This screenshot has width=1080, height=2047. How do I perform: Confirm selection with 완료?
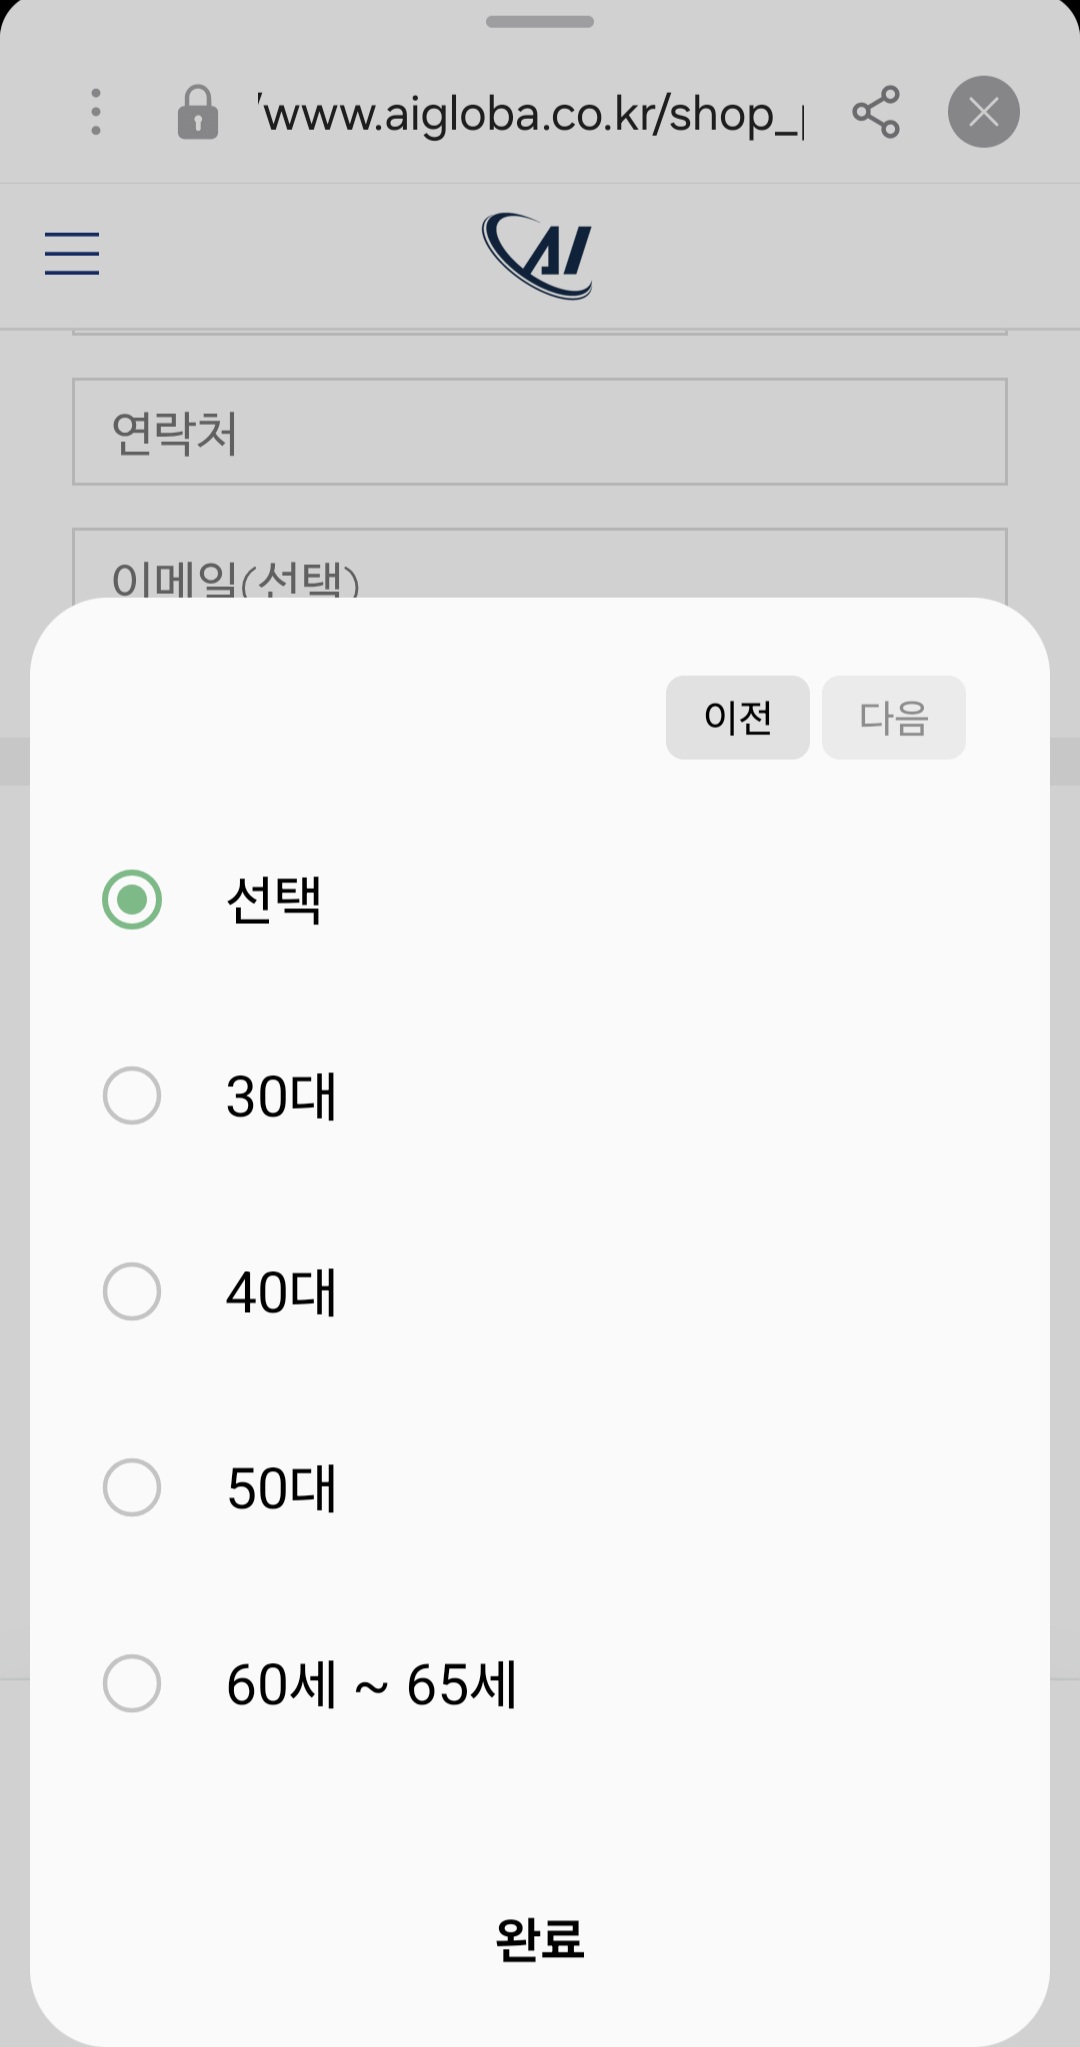tap(540, 1940)
